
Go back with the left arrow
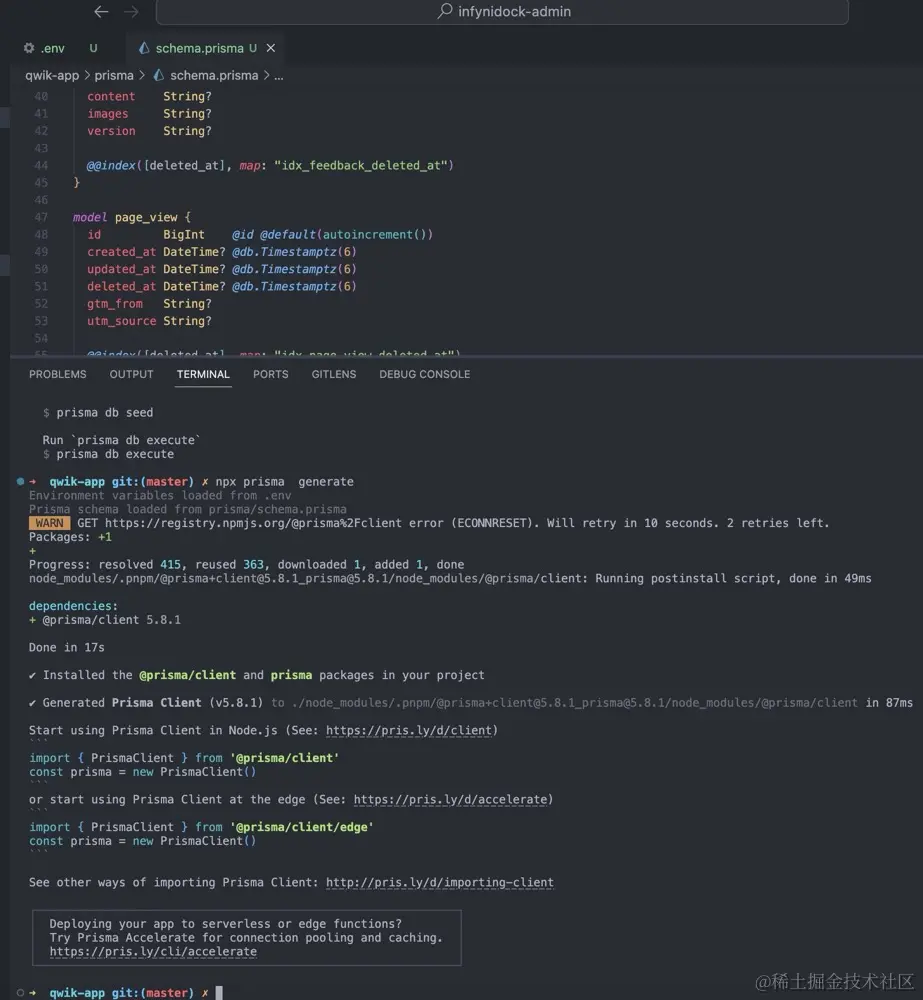click(101, 12)
